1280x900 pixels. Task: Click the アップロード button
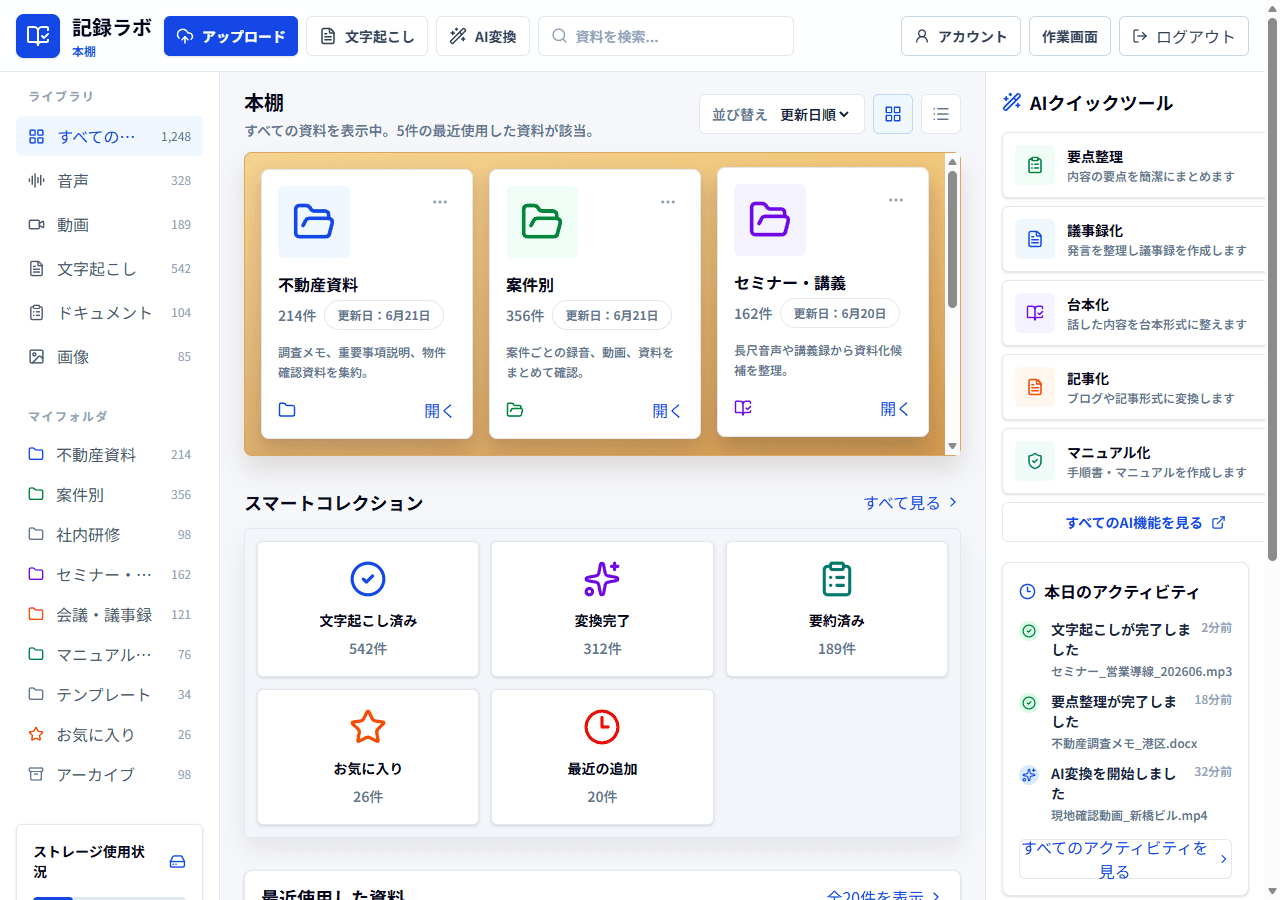(231, 36)
